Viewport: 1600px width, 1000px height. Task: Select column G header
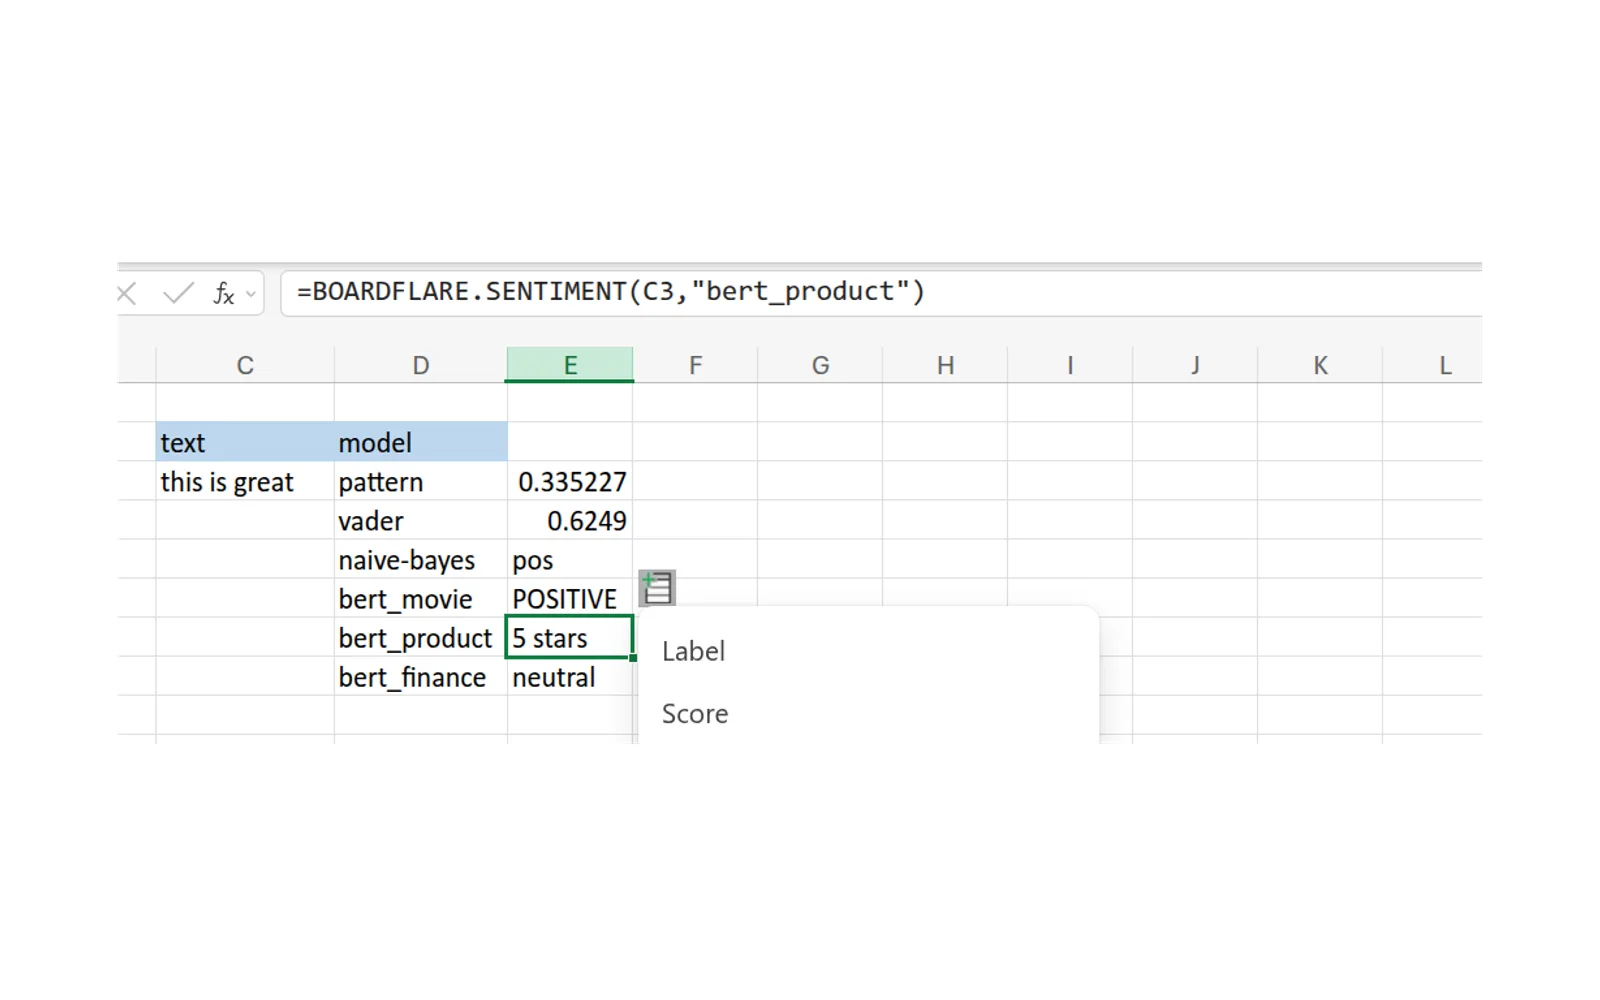click(x=820, y=365)
